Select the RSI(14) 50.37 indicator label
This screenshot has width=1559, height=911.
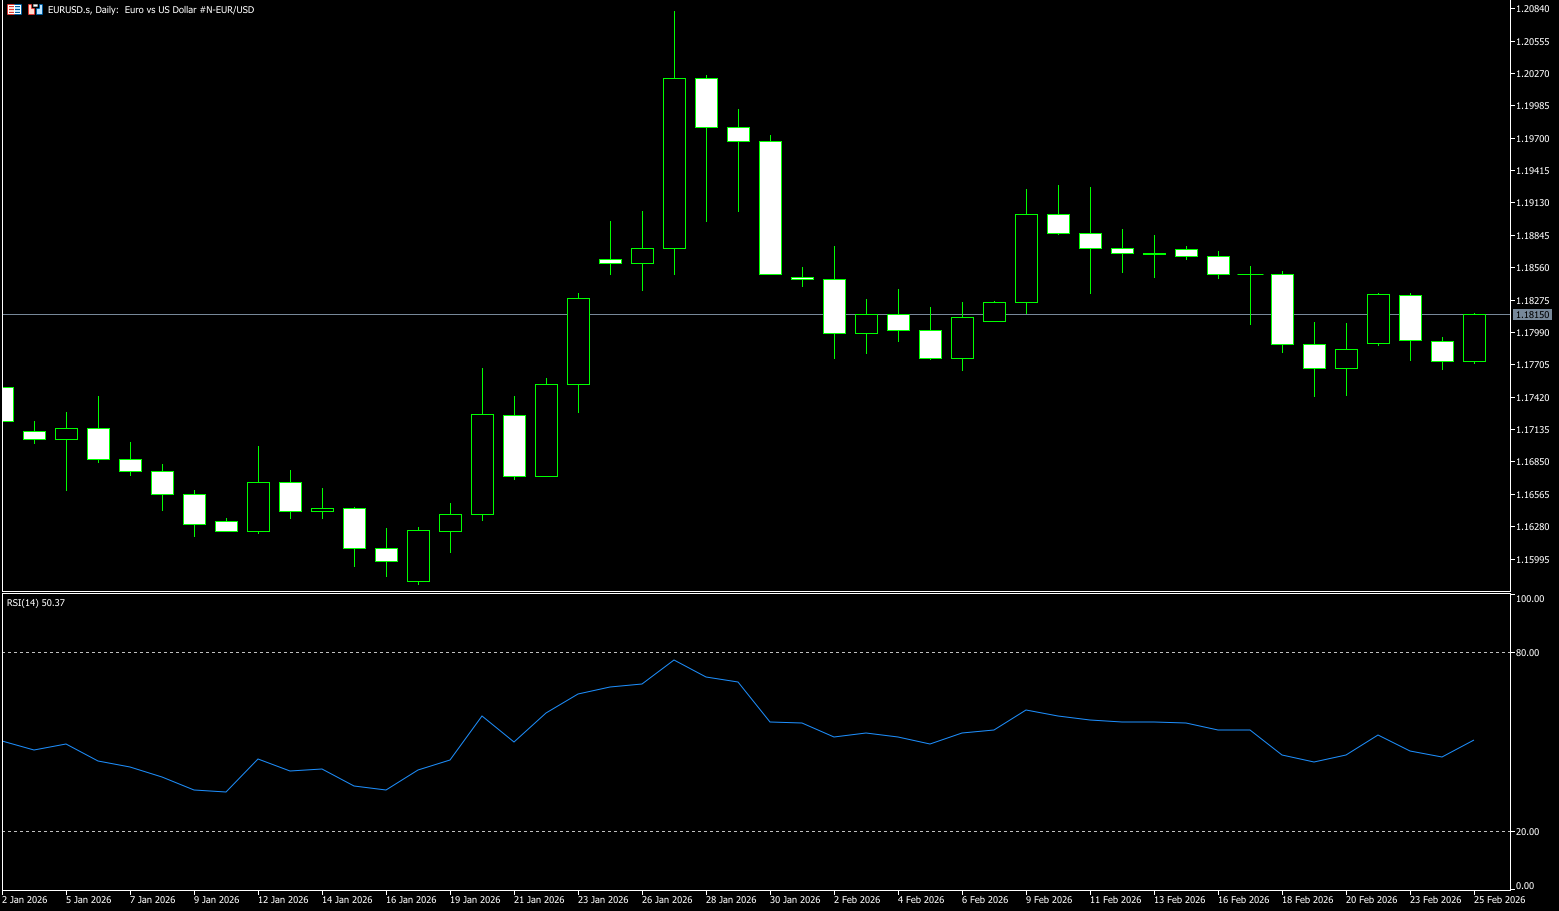[36, 603]
